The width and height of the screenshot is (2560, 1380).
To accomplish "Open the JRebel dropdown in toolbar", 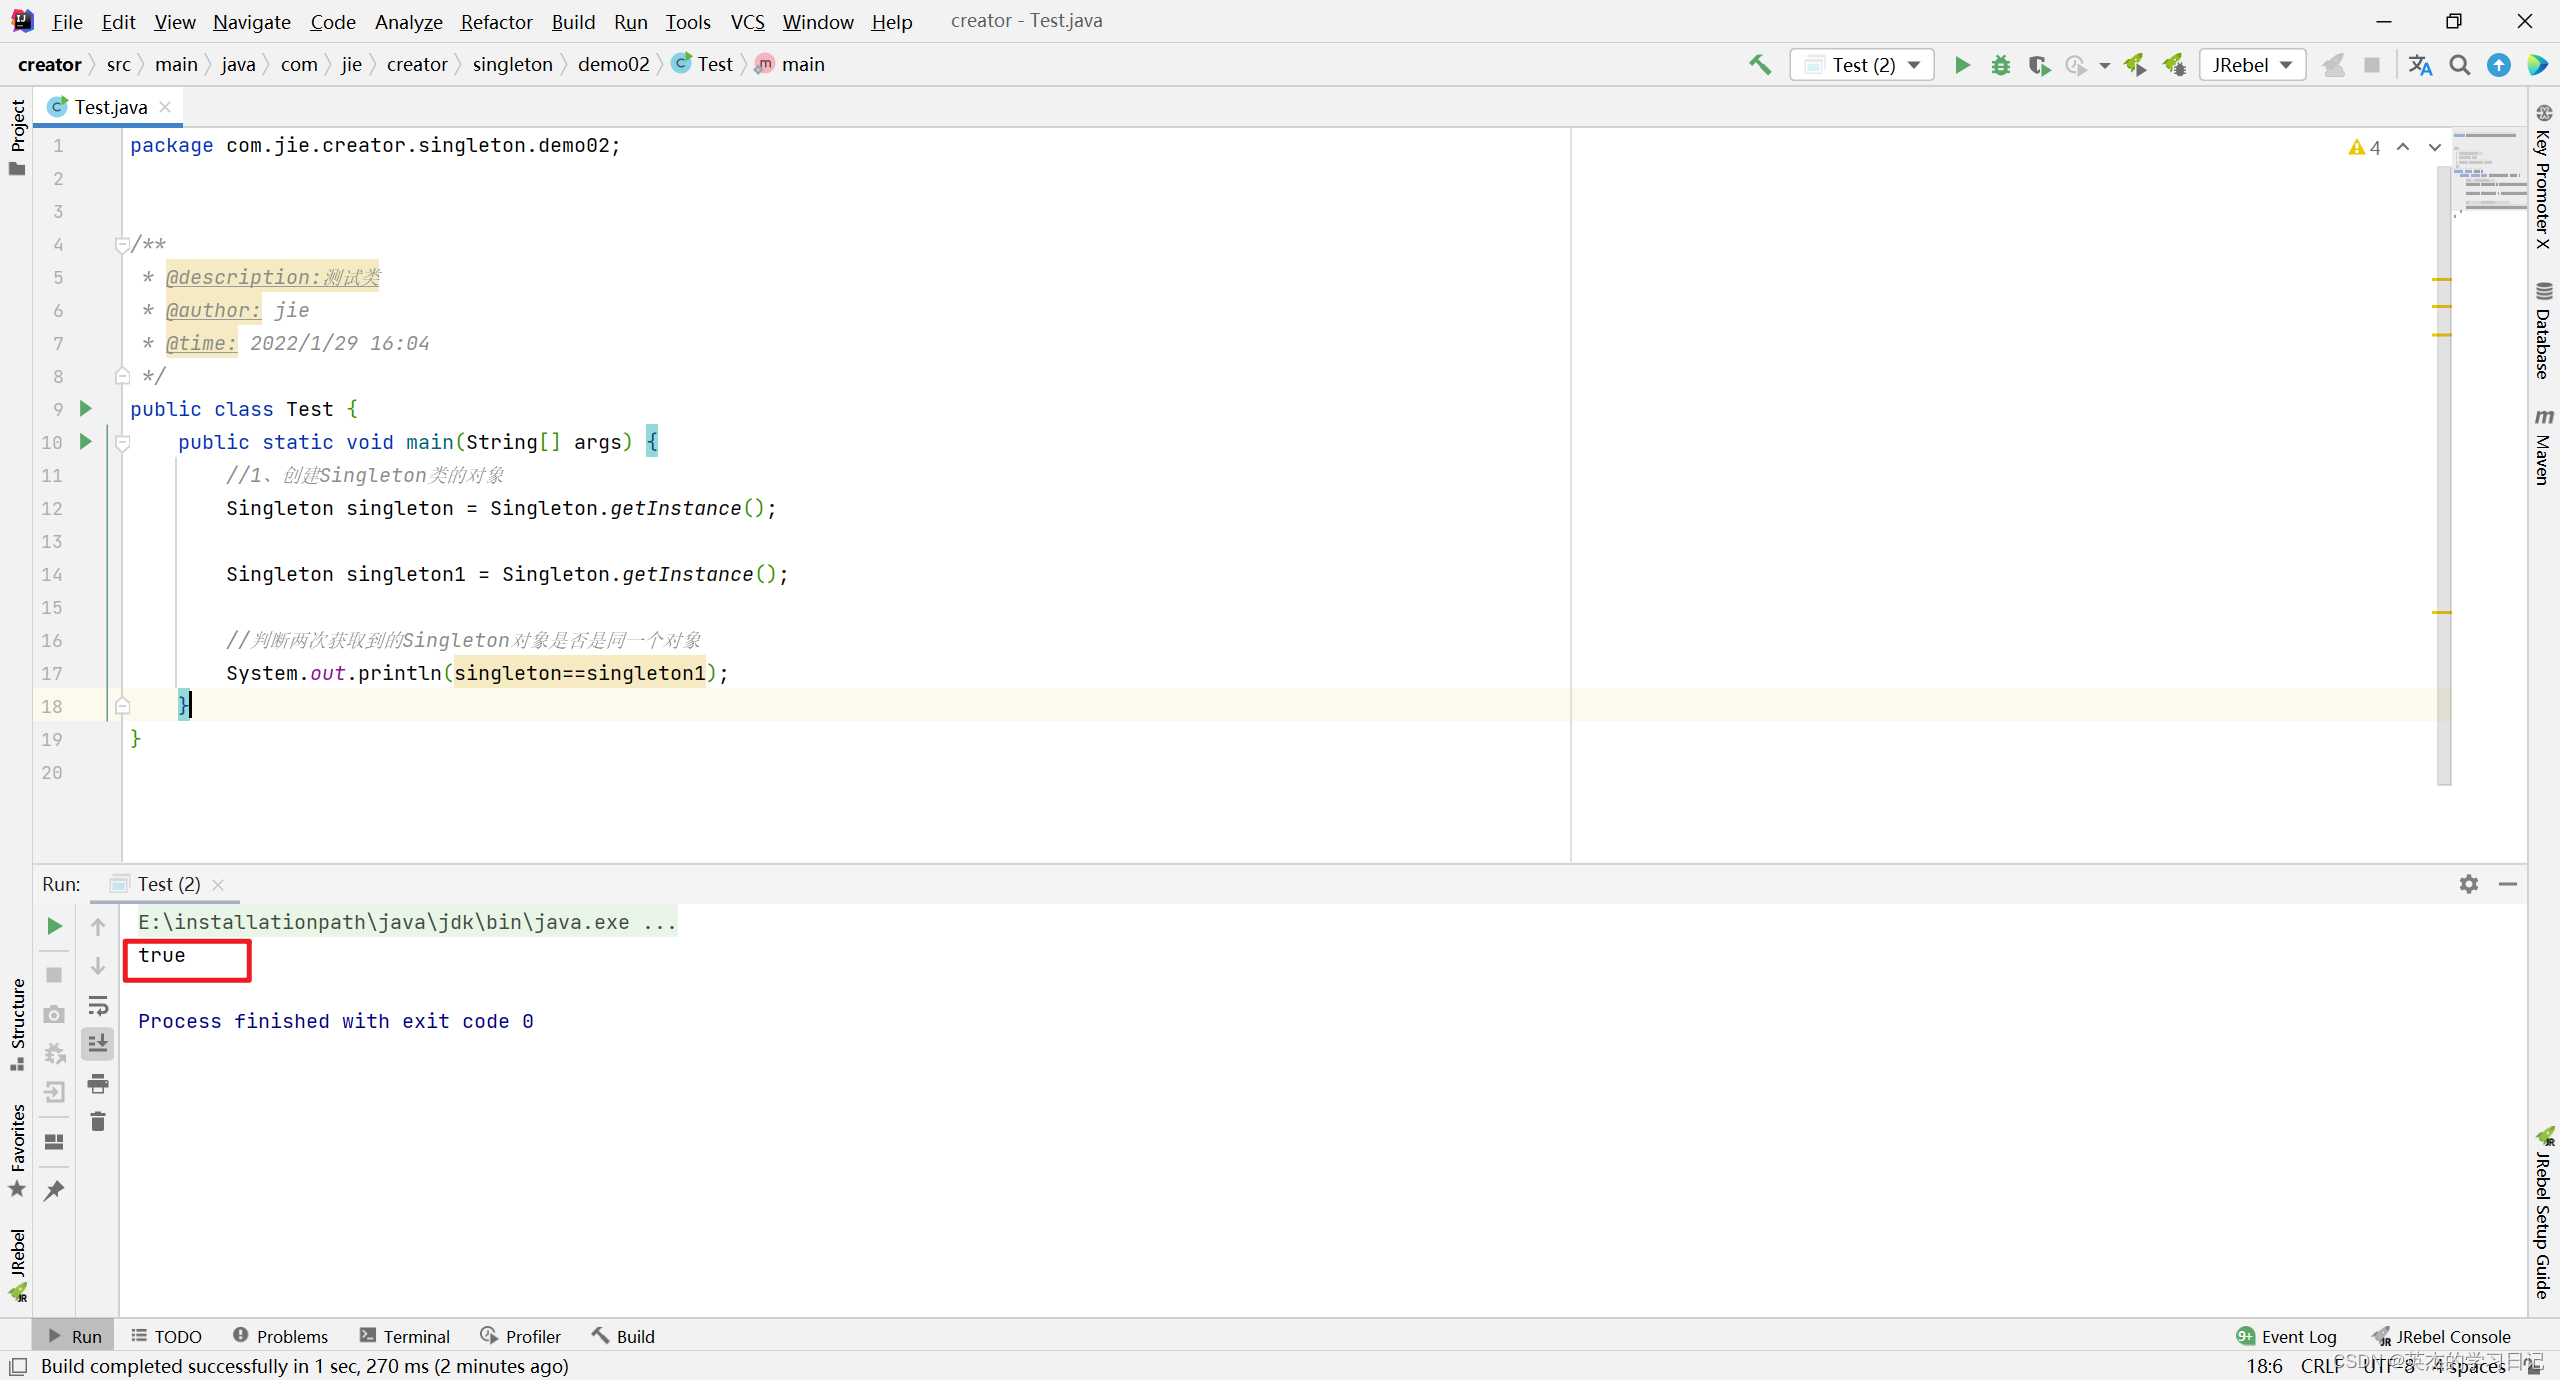I will [2252, 65].
